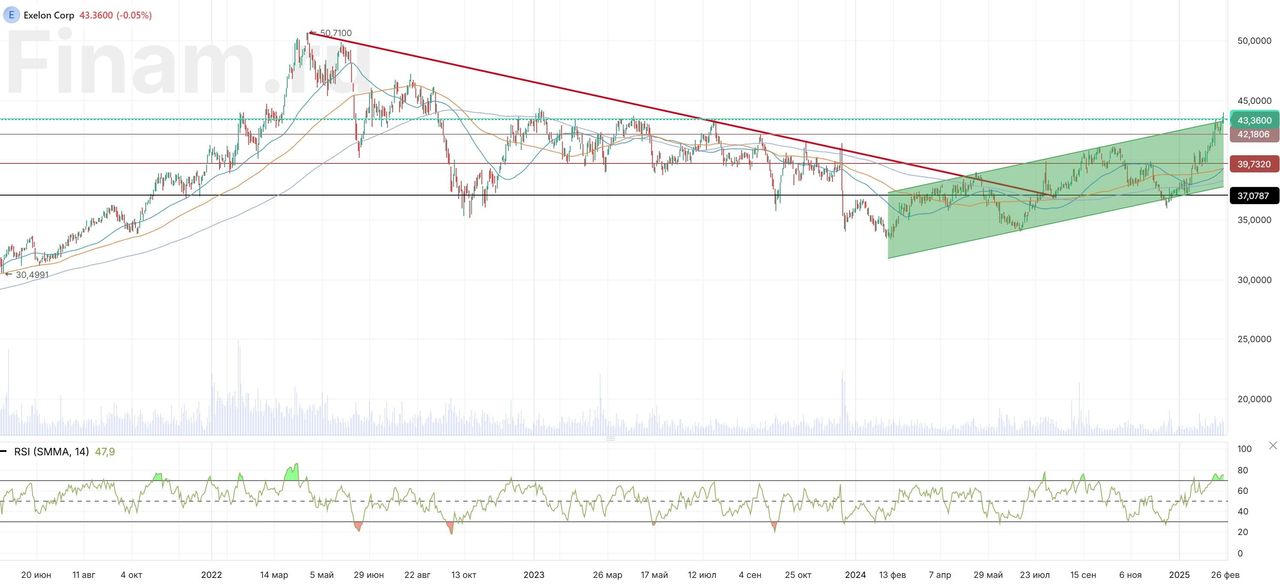Screen dimensions: 1280x584
Task: Click the 2025 label on time axis
Action: click(x=1180, y=575)
